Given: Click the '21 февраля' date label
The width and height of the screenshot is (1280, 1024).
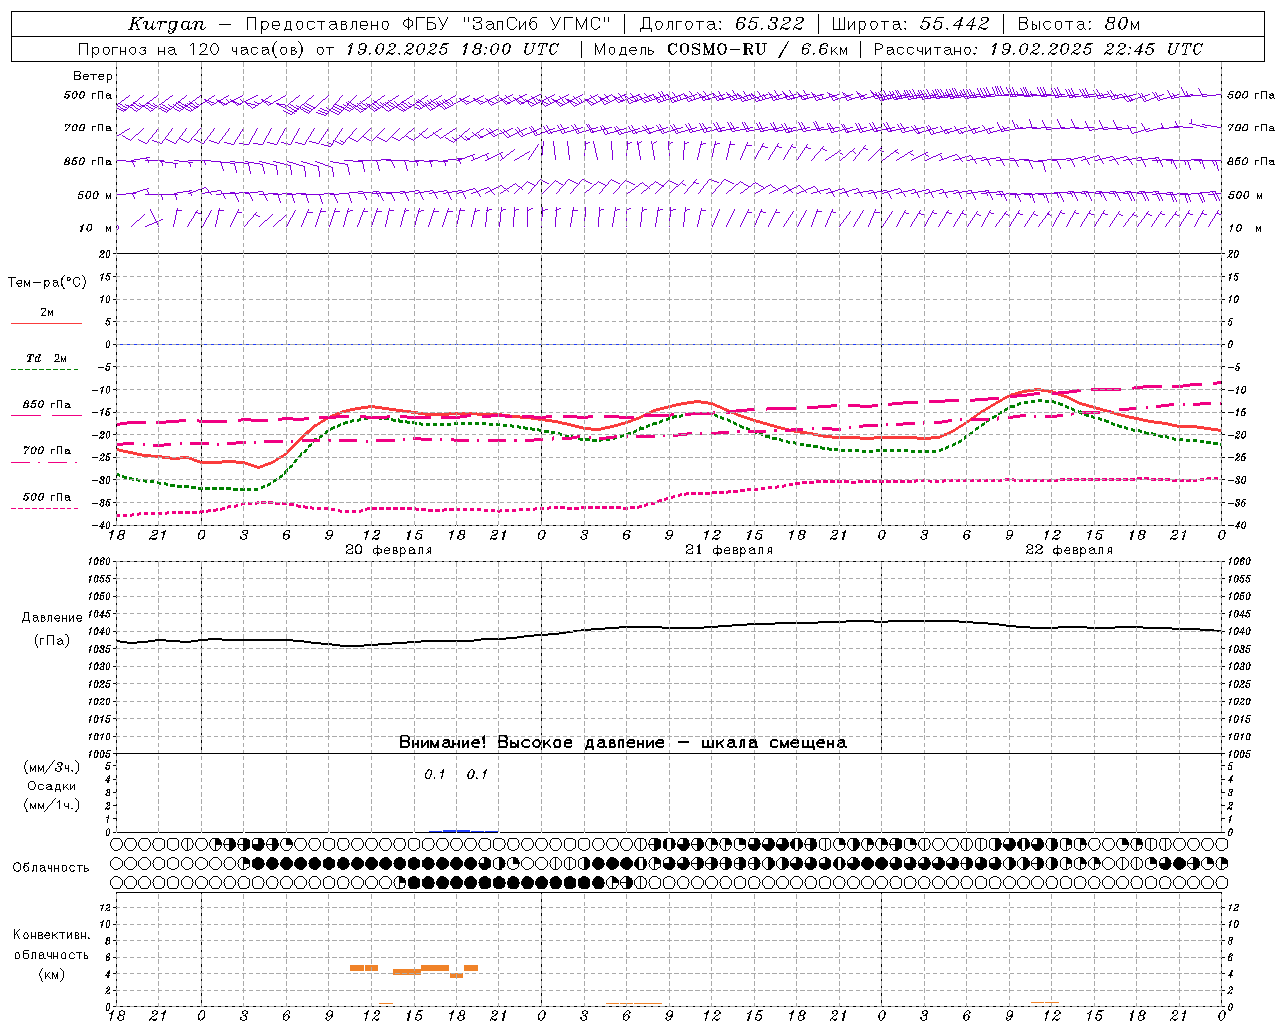Looking at the screenshot, I should (728, 550).
